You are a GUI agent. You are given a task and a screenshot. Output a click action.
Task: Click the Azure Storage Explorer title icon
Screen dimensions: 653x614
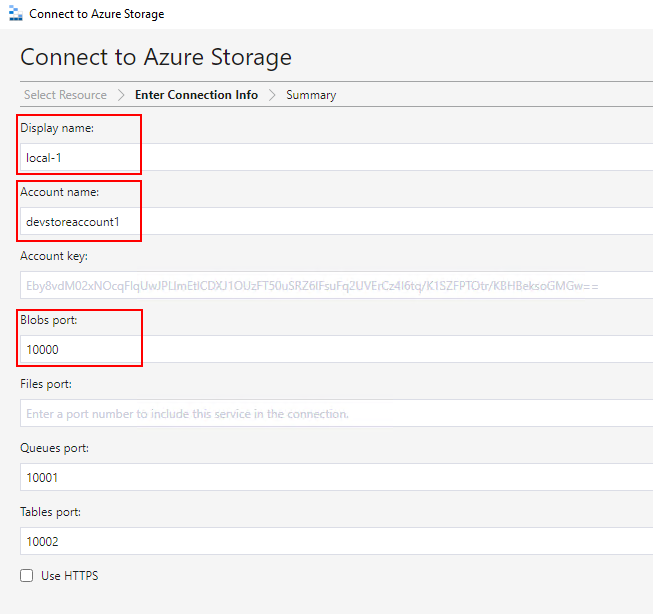15,13
